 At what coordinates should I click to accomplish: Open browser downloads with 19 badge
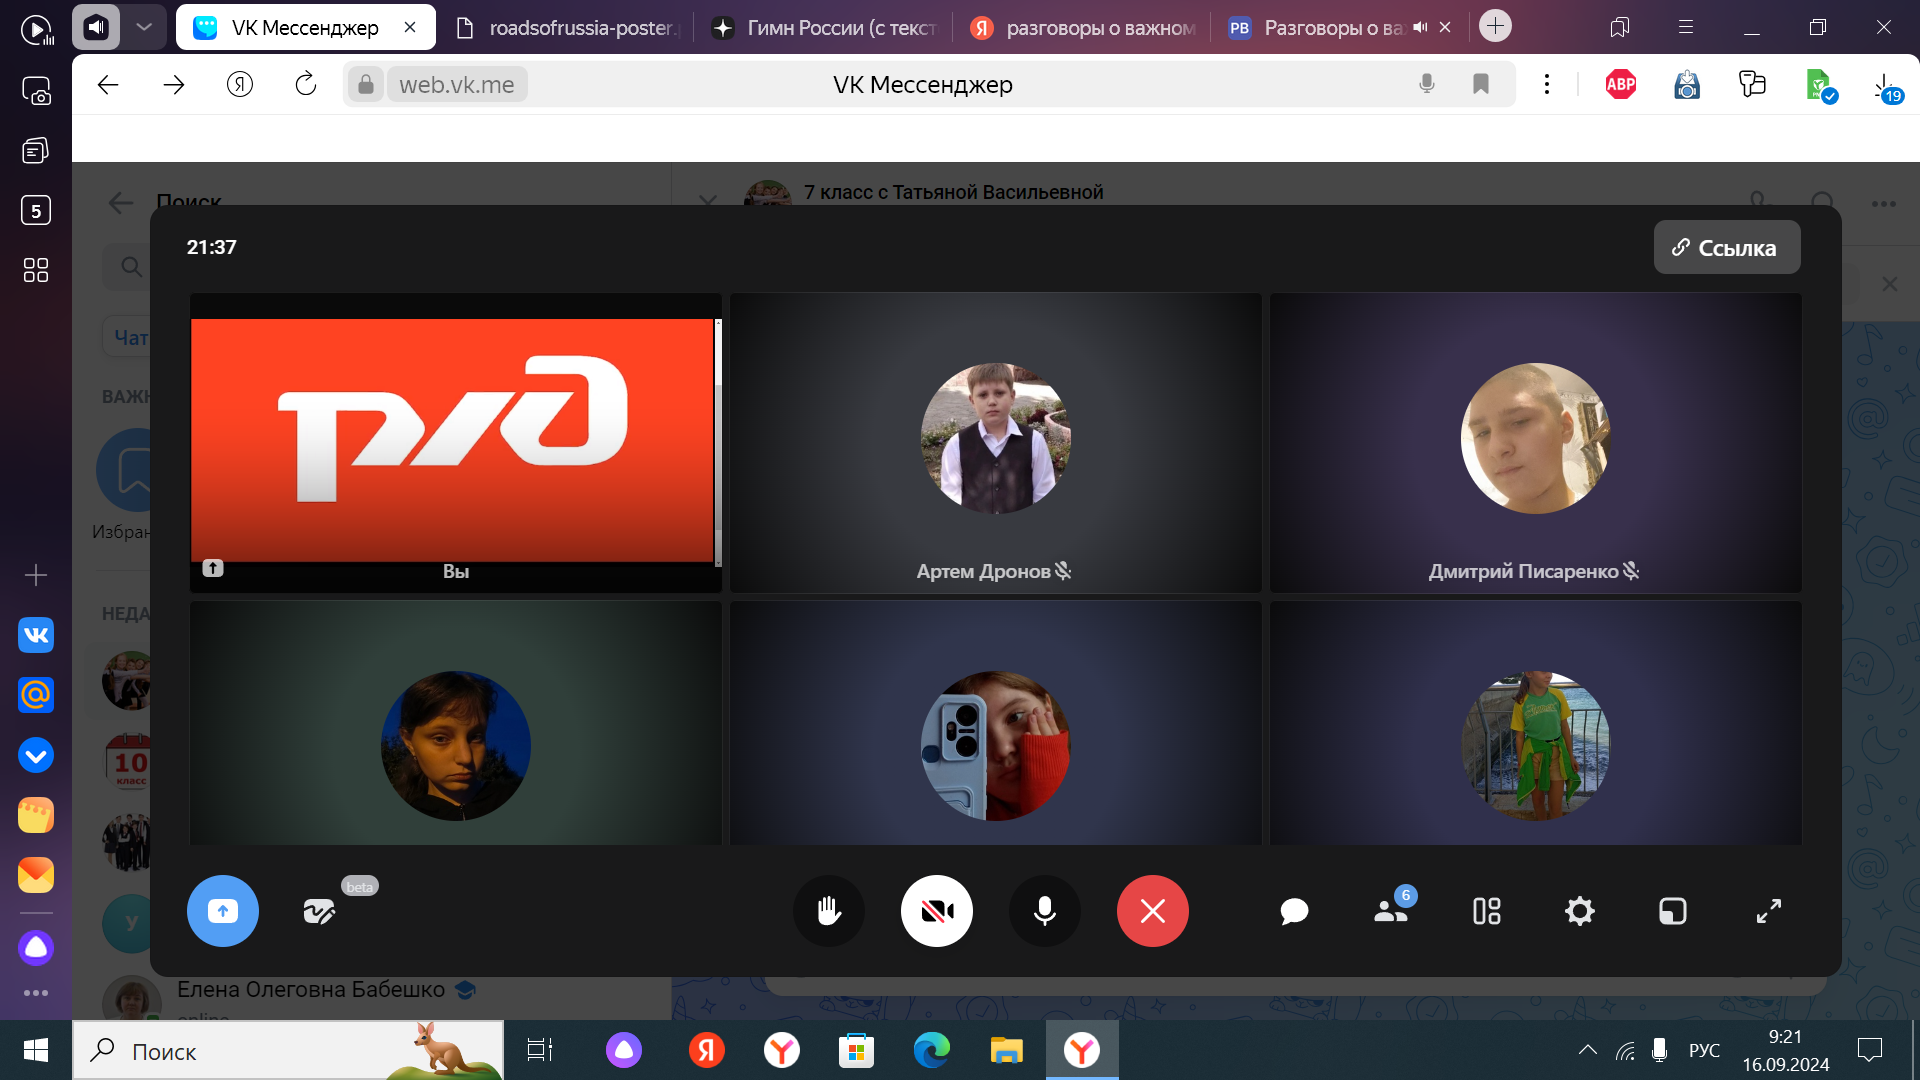tap(1886, 87)
